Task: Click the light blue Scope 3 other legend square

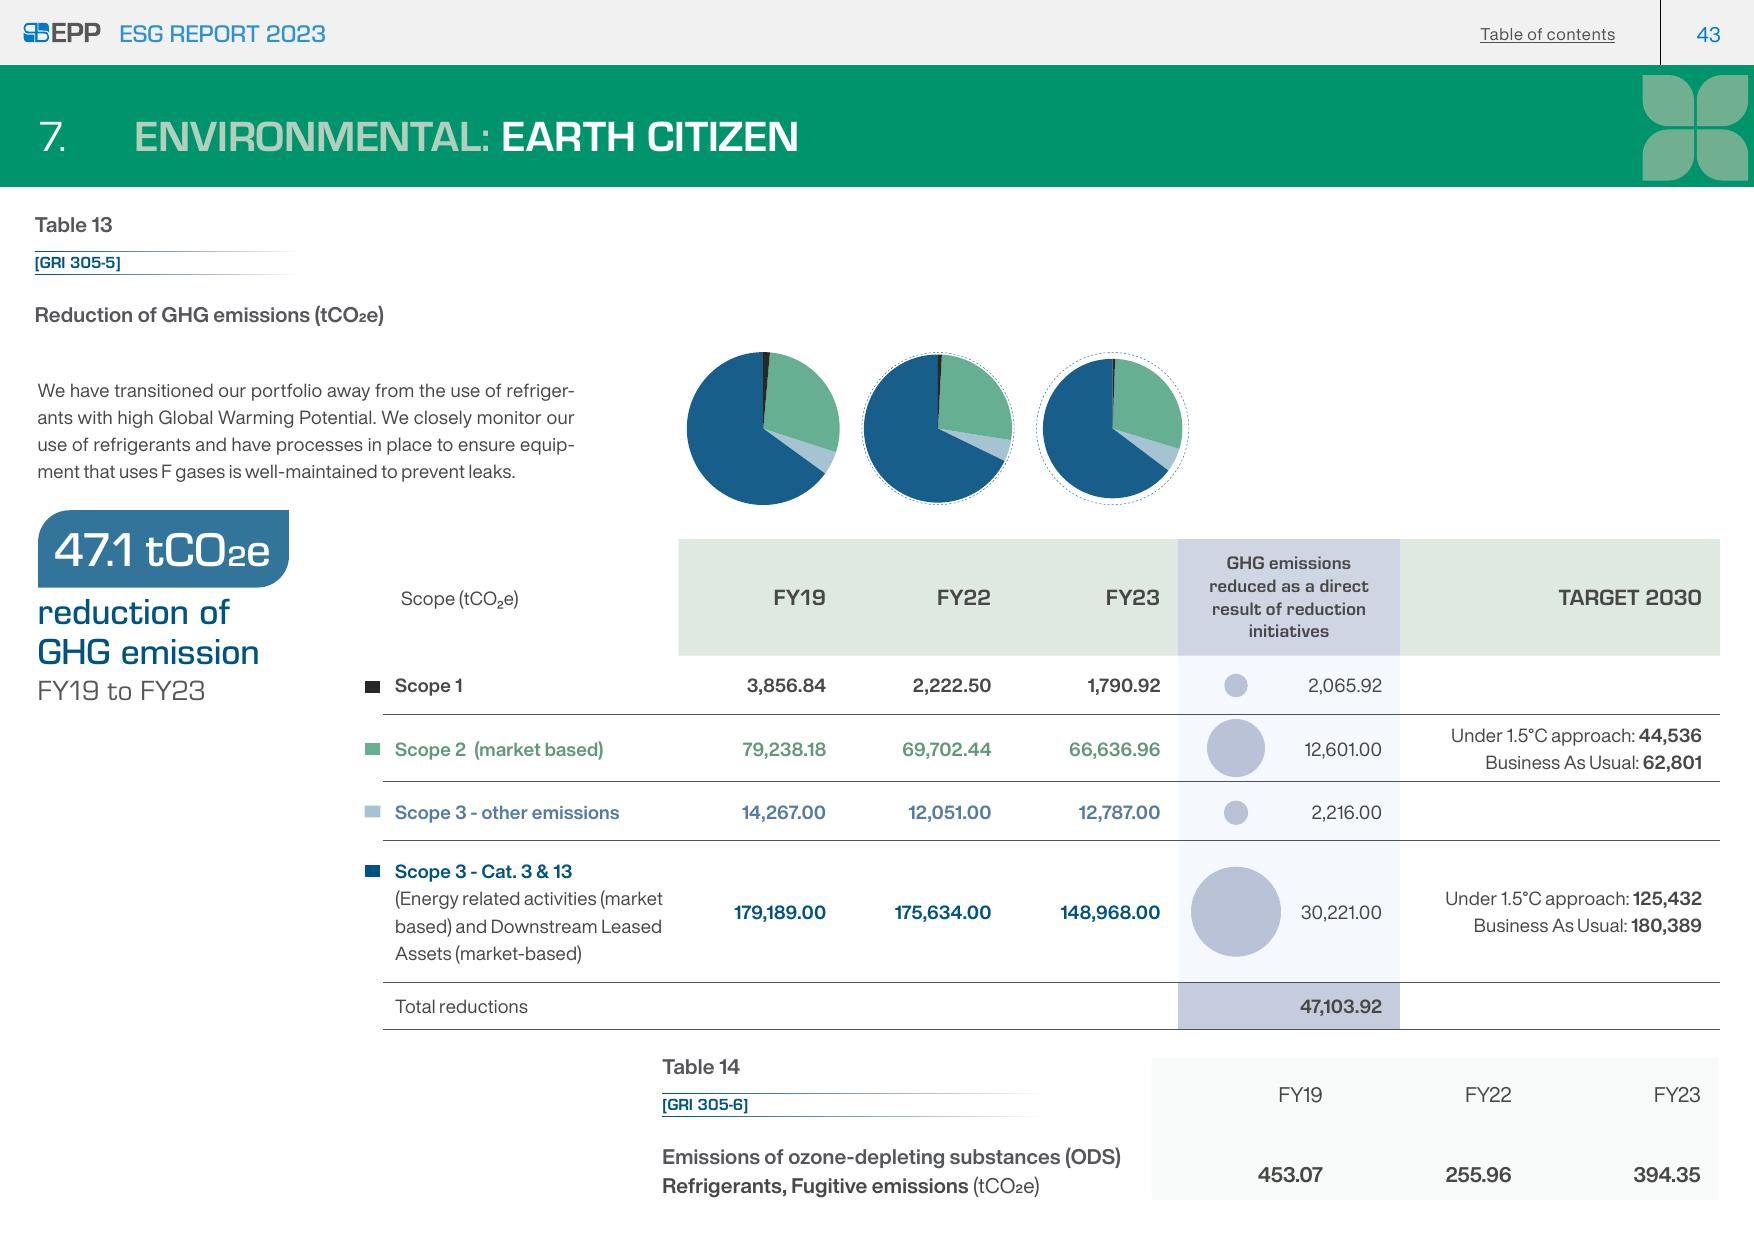Action: pos(373,812)
